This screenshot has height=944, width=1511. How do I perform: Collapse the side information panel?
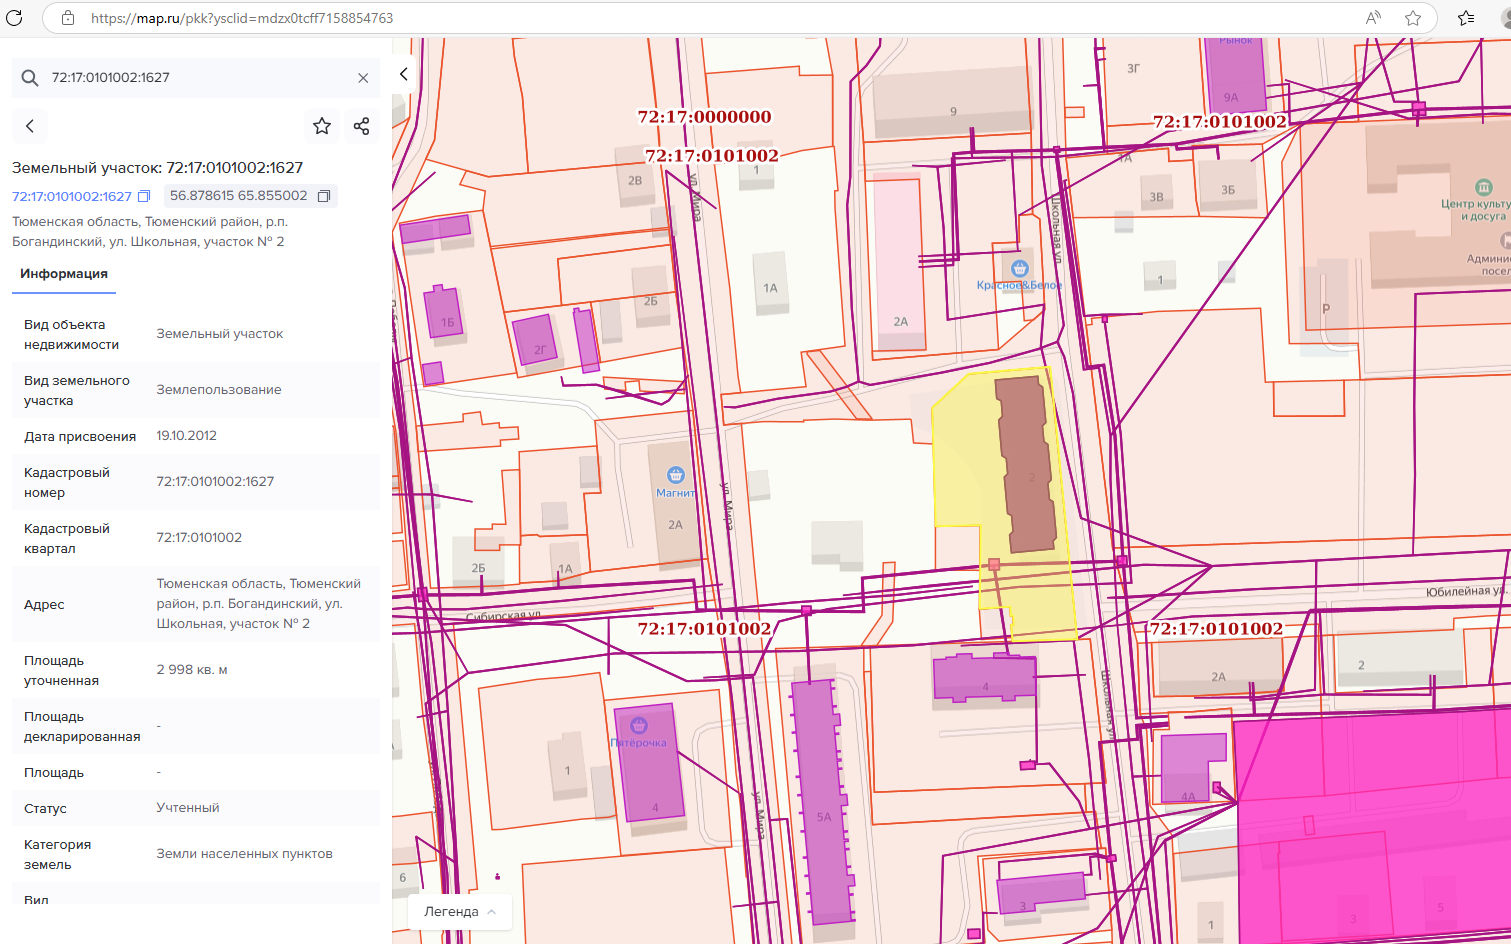(404, 74)
